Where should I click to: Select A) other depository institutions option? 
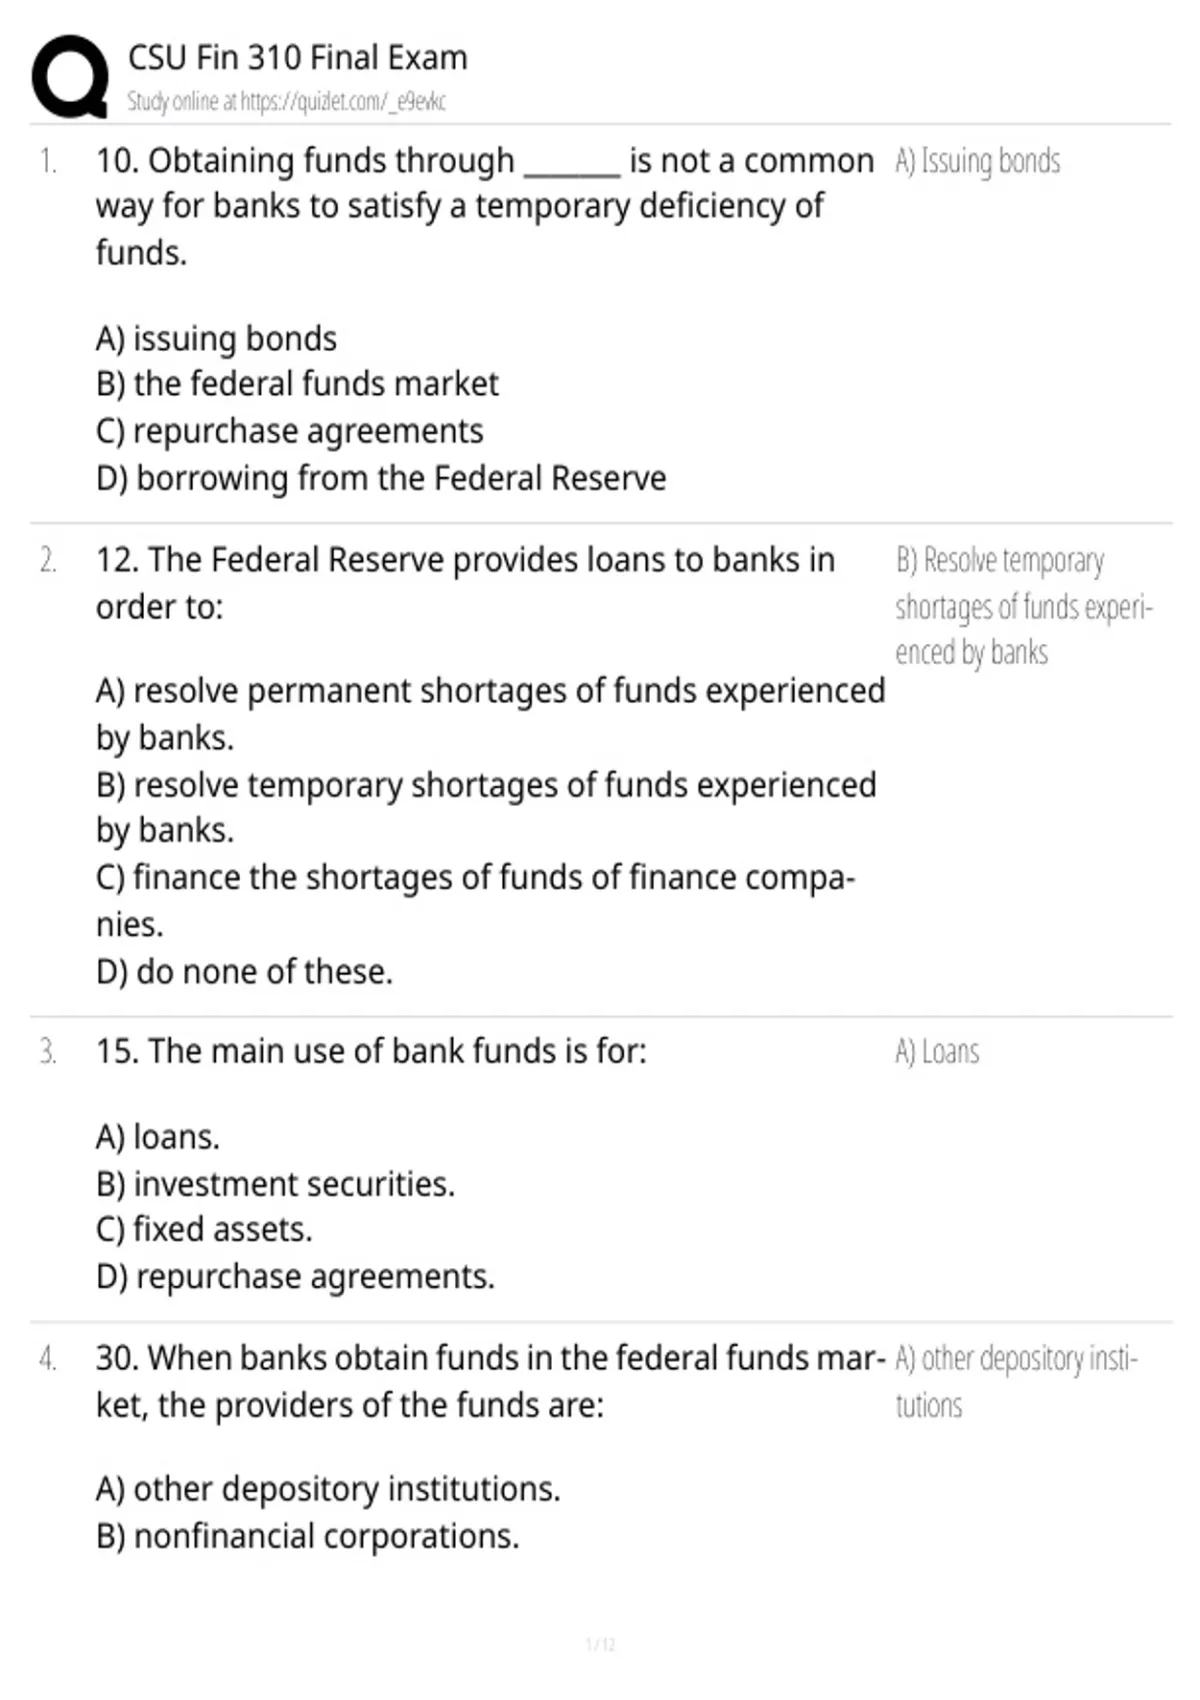point(328,1489)
